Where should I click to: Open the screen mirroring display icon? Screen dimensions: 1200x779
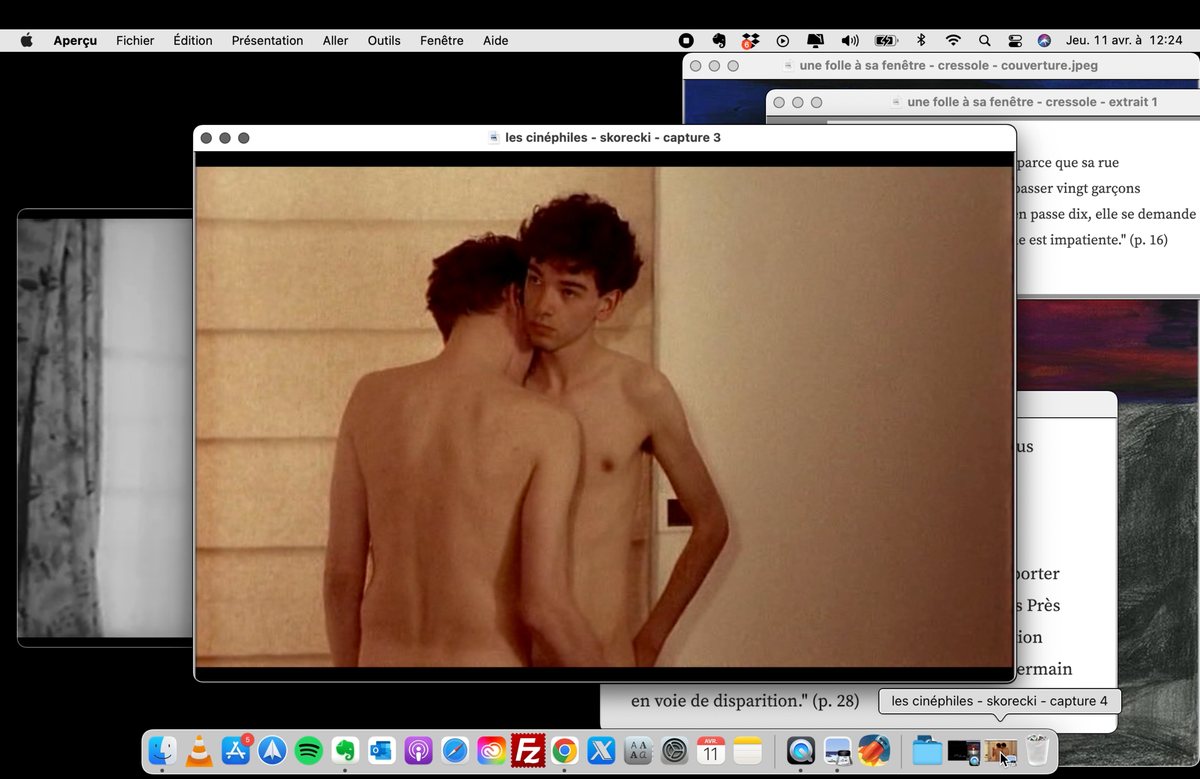pos(816,41)
